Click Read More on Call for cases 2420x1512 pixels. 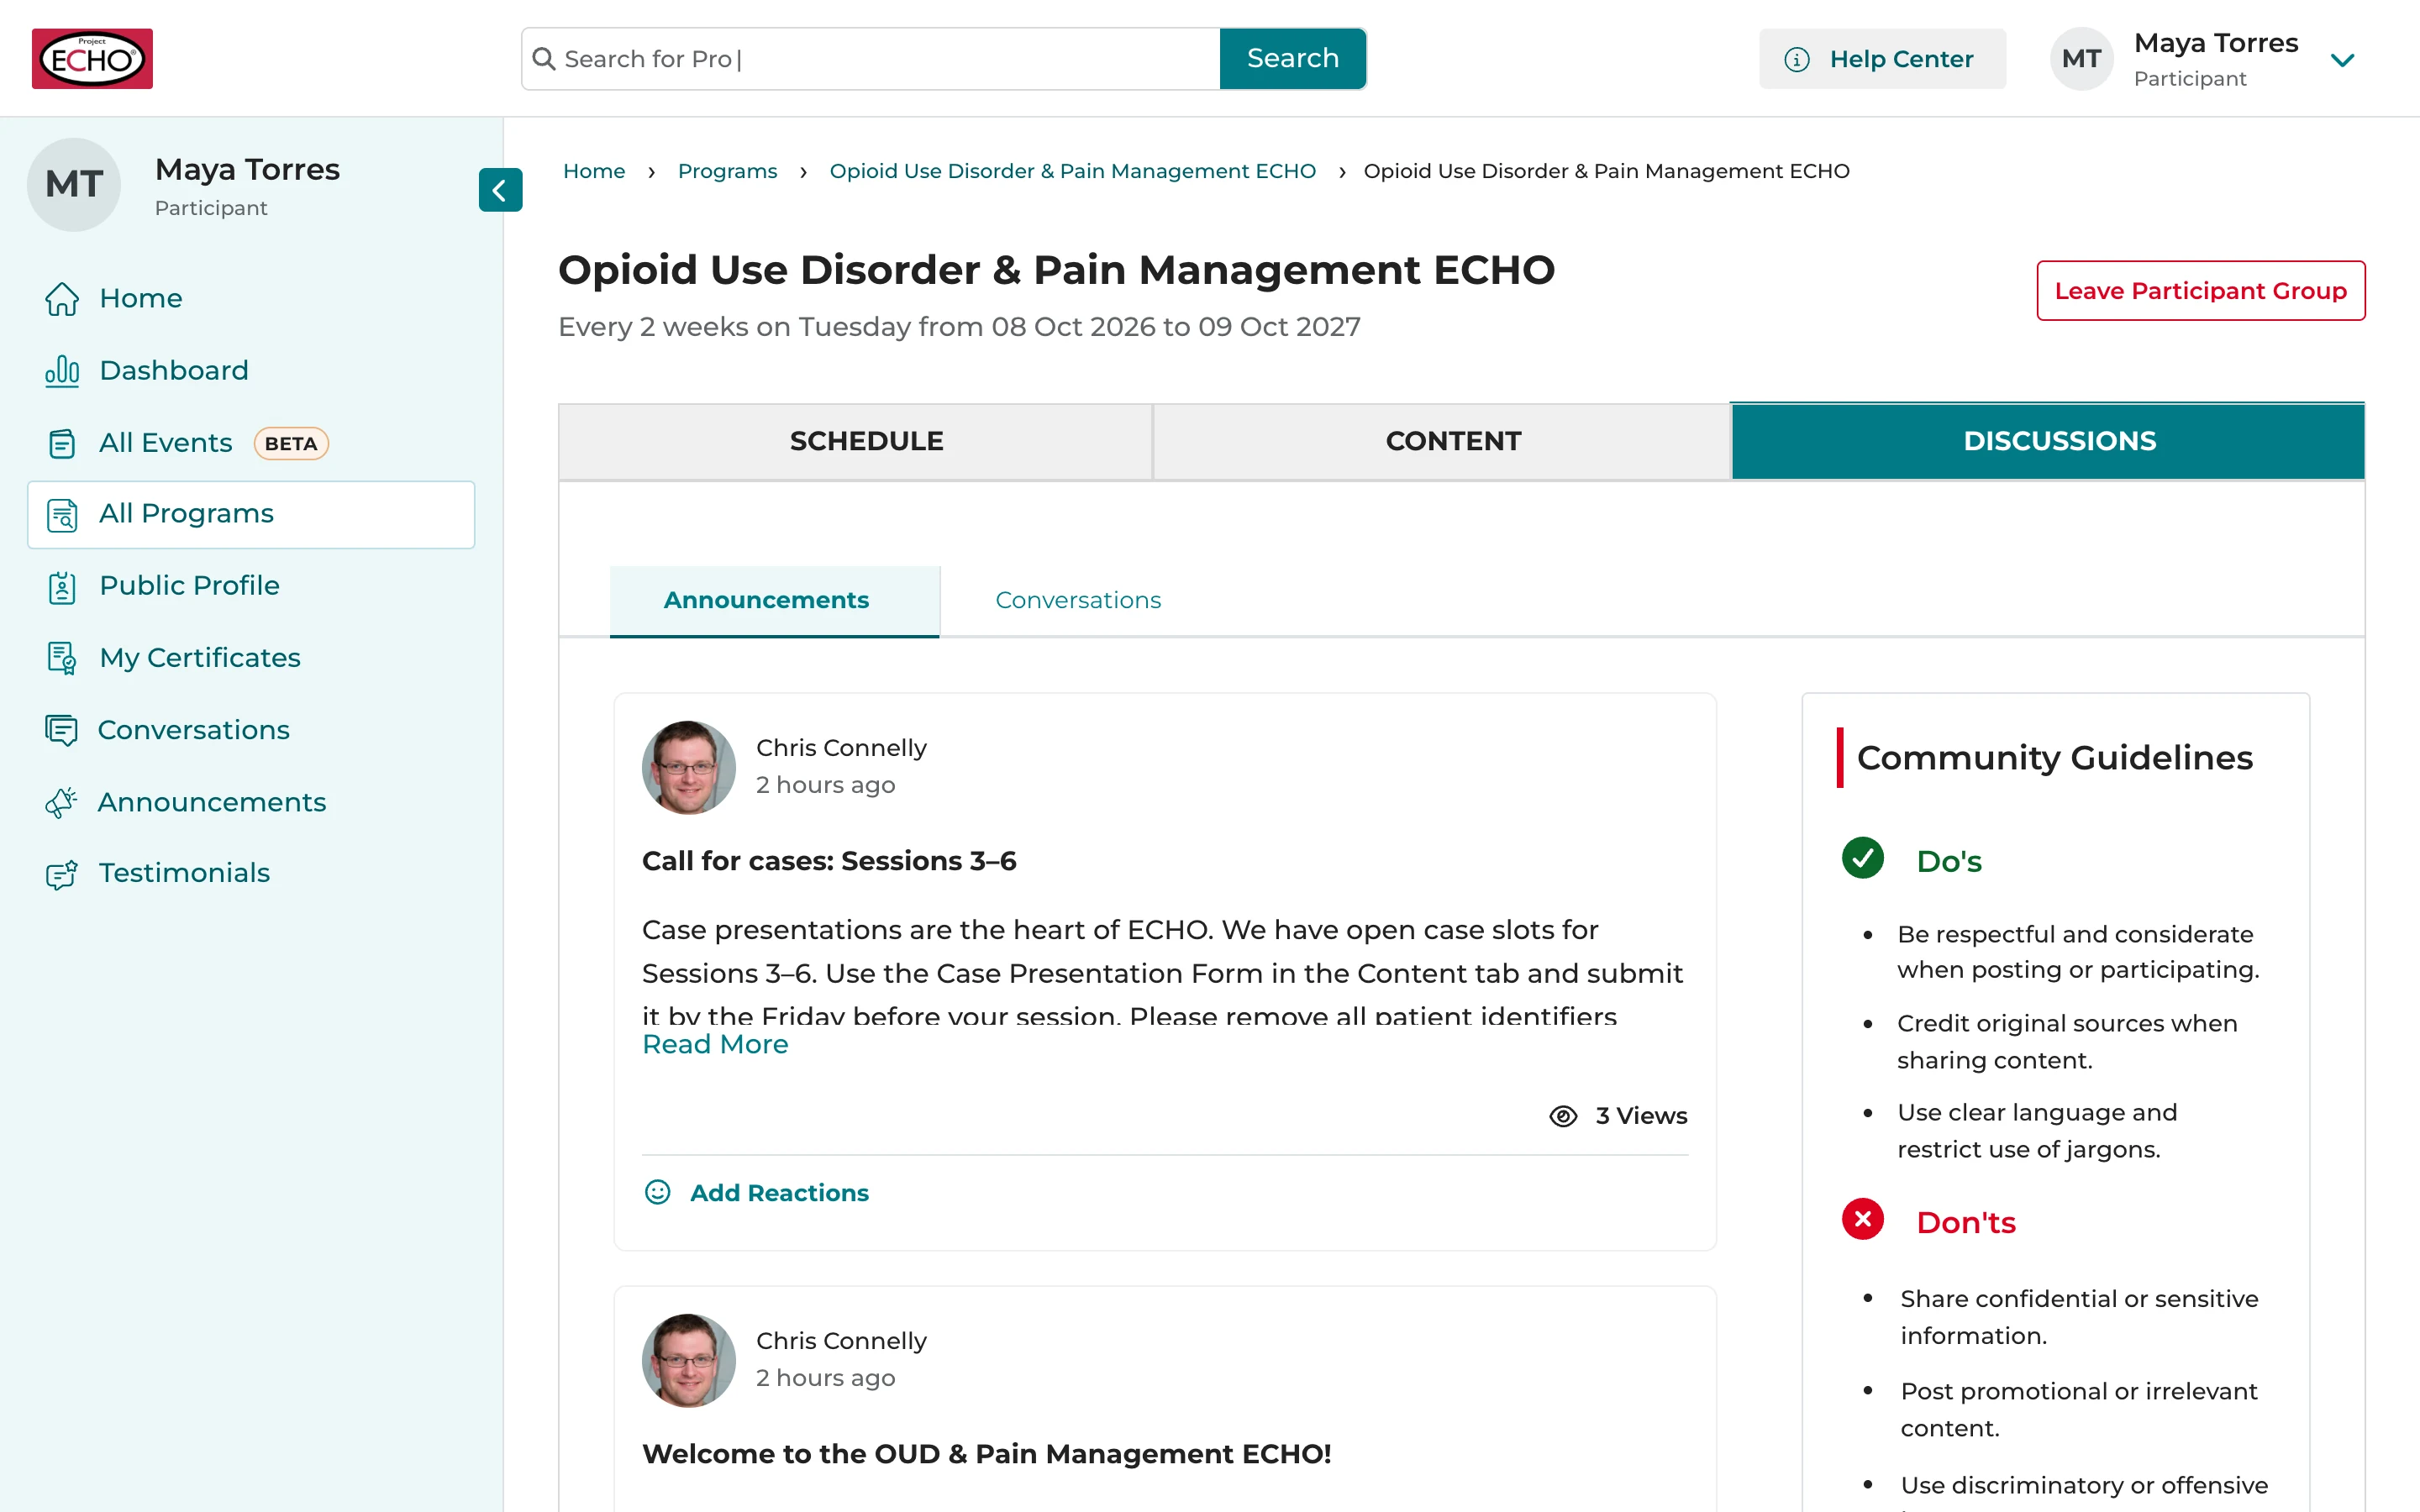(x=715, y=1044)
